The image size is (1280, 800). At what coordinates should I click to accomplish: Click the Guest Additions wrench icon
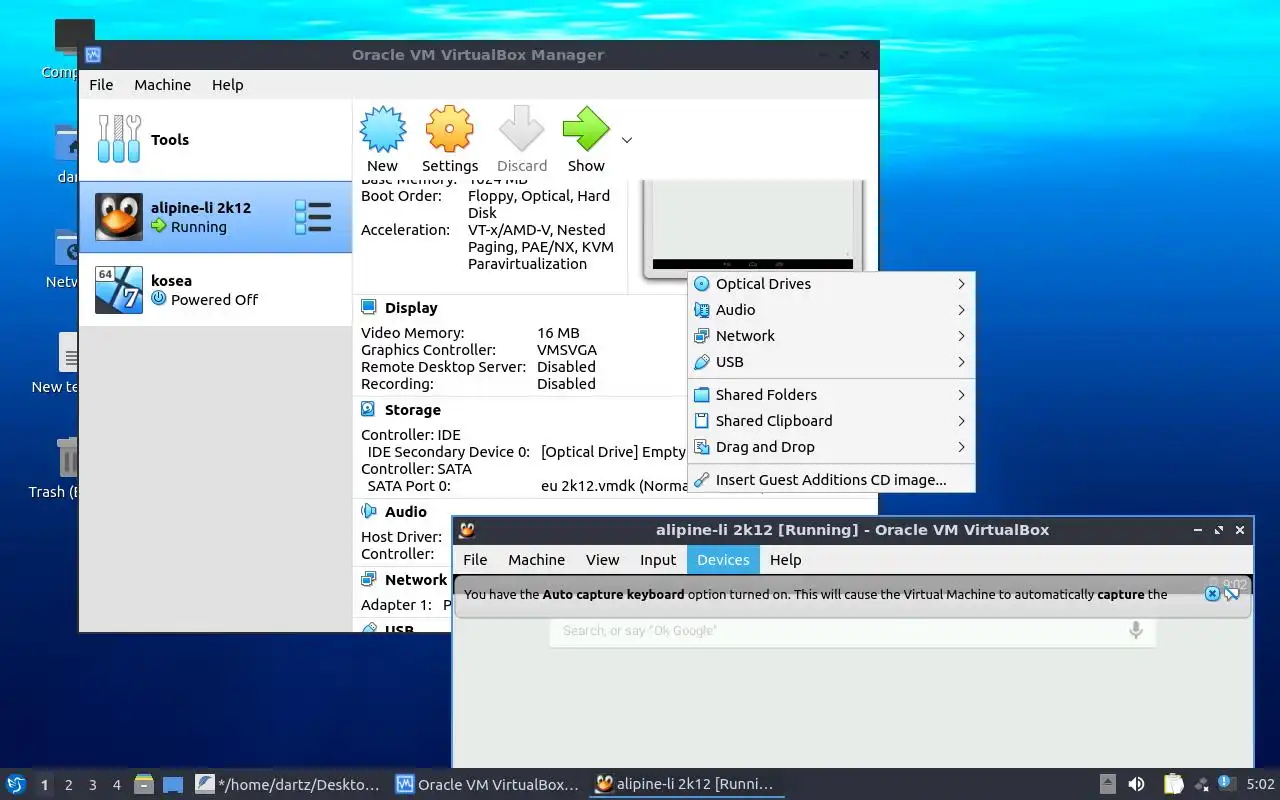pos(701,480)
